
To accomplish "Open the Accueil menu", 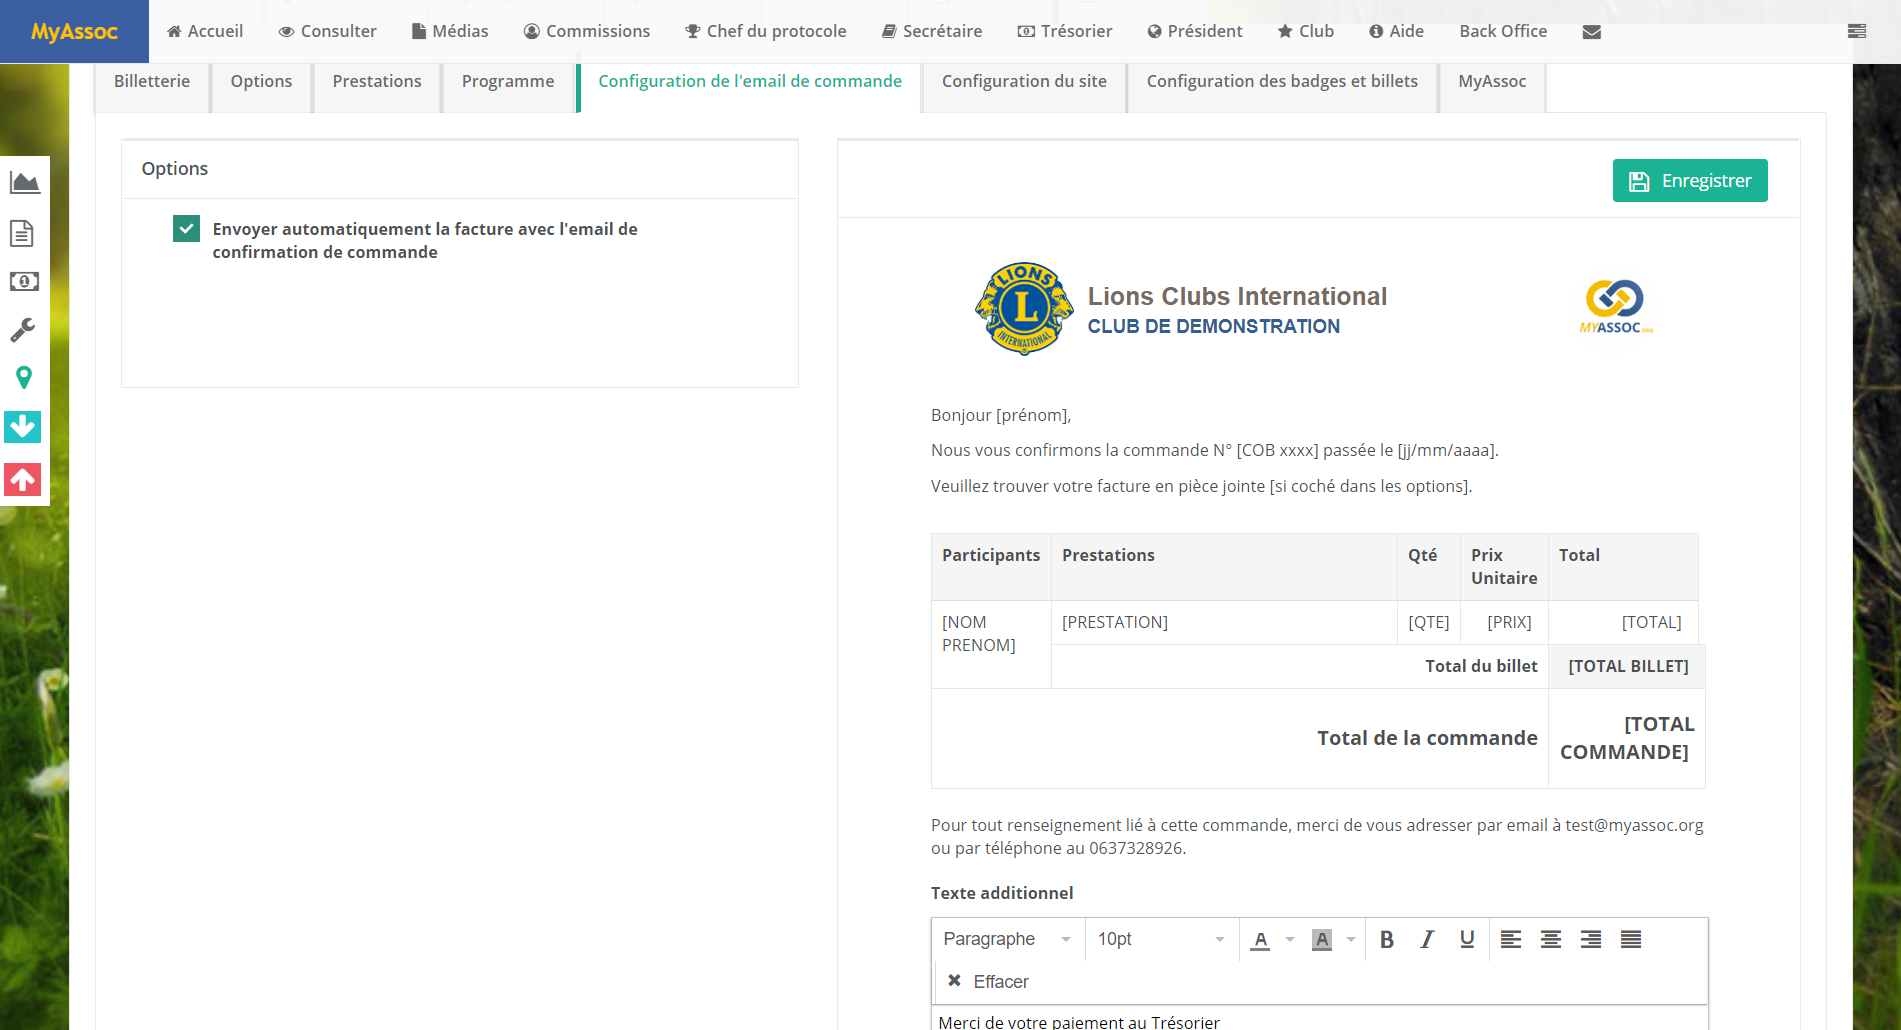I will tap(205, 31).
